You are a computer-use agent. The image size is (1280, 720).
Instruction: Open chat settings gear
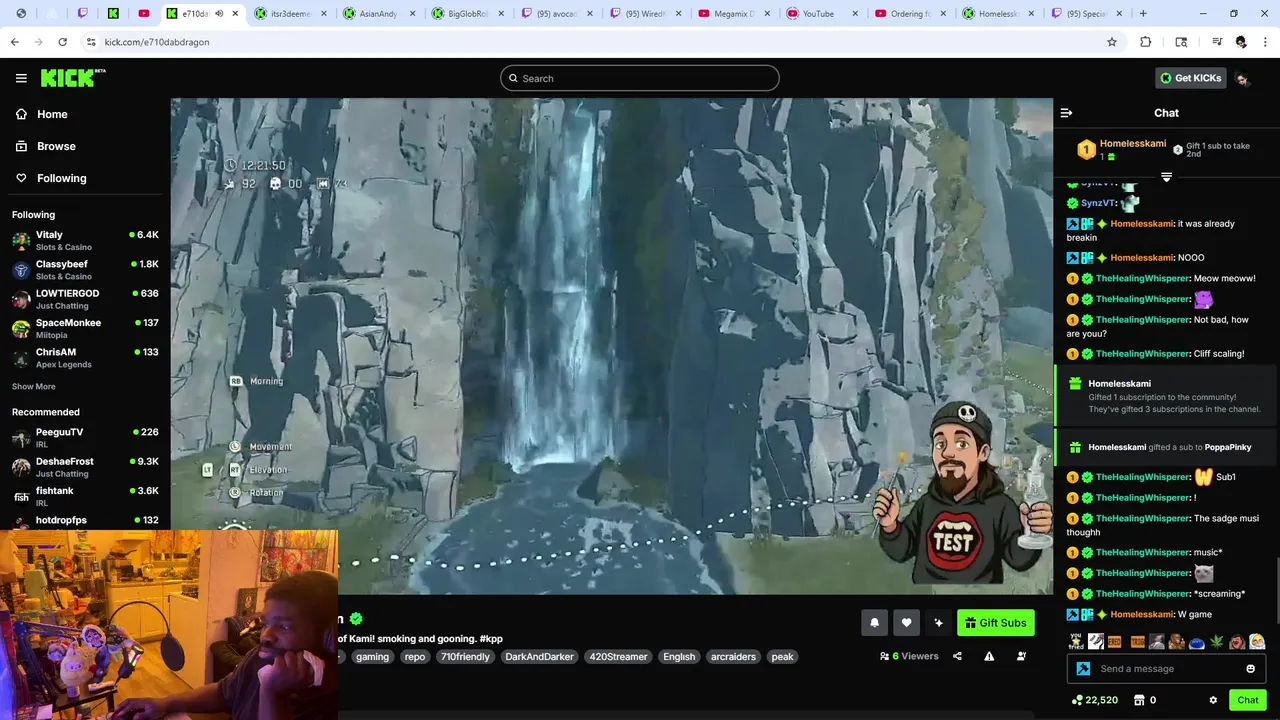click(1213, 700)
